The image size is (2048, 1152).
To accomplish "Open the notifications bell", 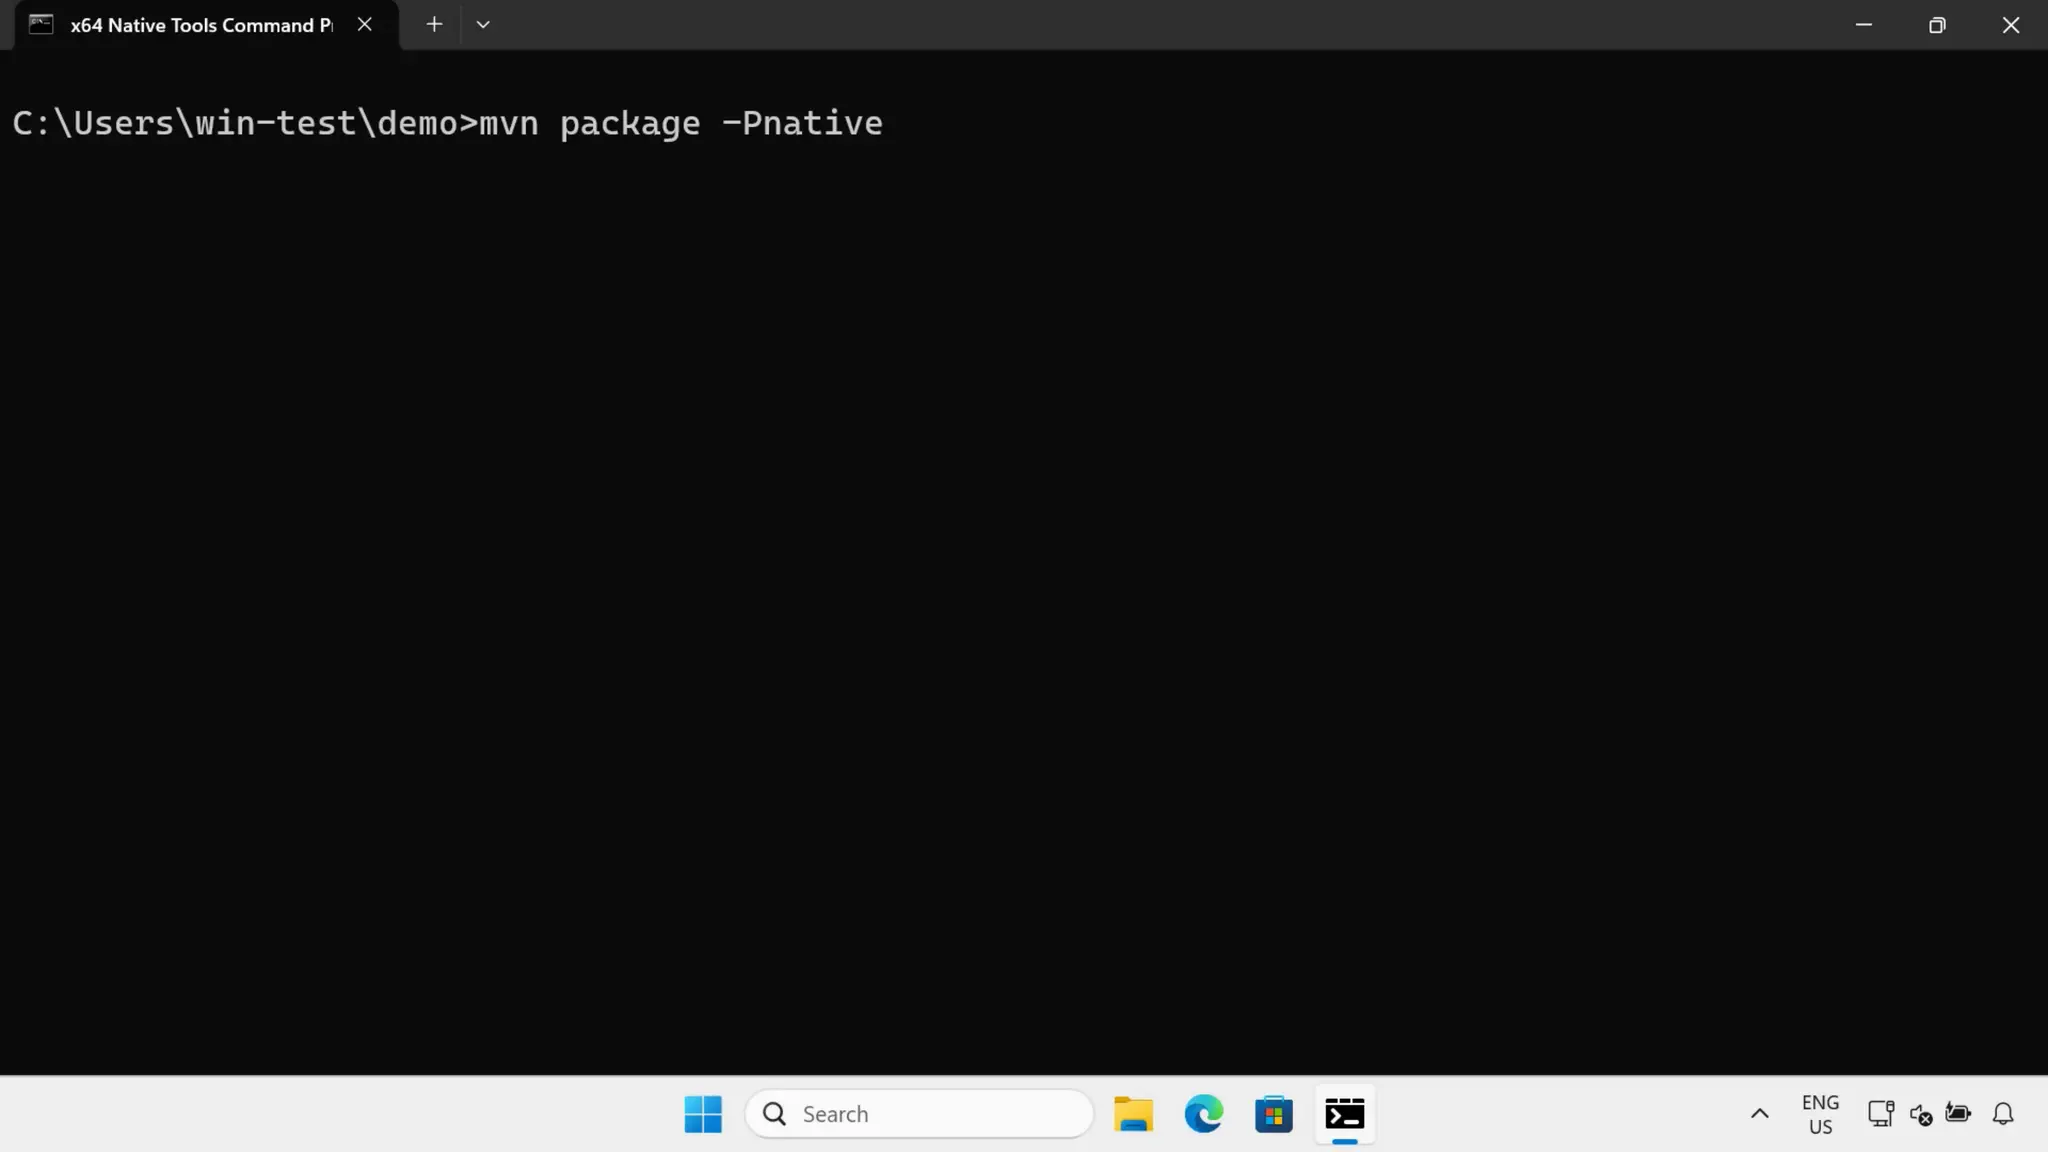I will pos(2003,1114).
